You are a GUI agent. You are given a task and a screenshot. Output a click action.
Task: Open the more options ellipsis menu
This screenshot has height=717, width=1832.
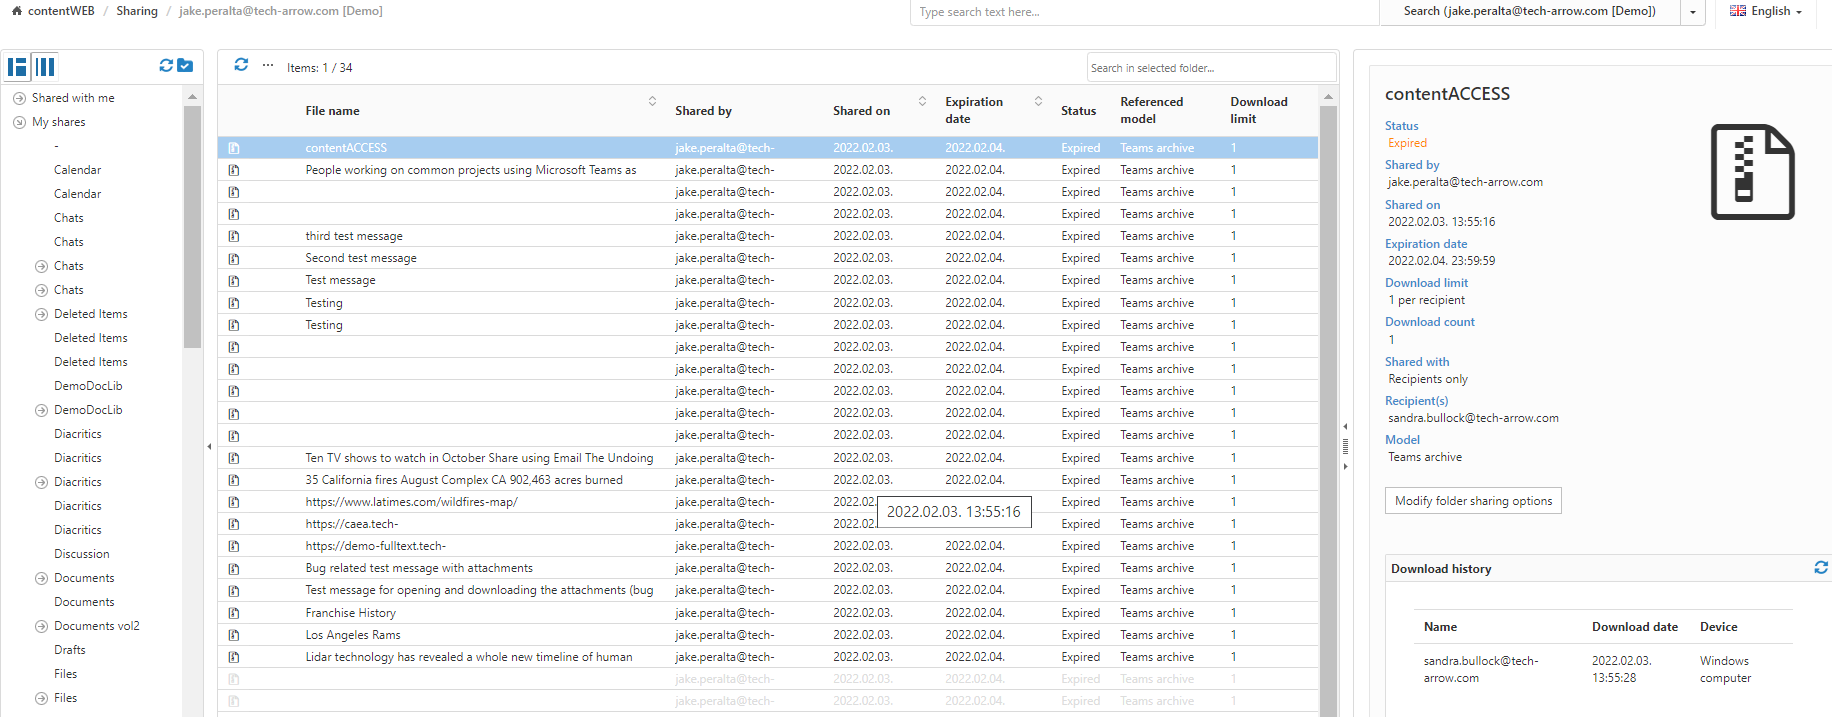(268, 66)
